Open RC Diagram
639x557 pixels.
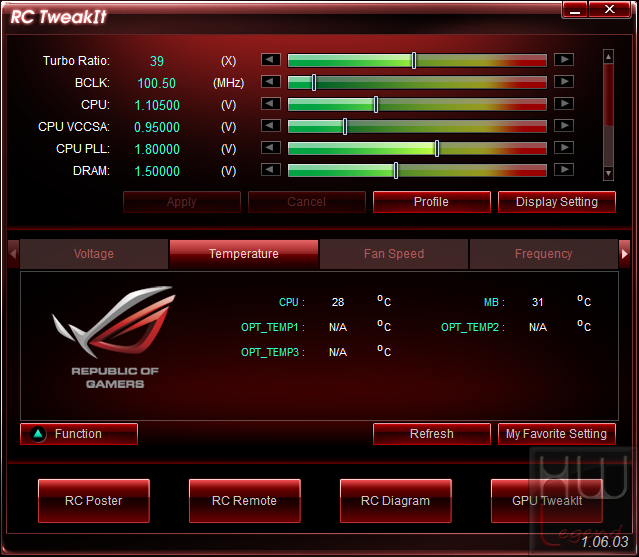pos(396,501)
